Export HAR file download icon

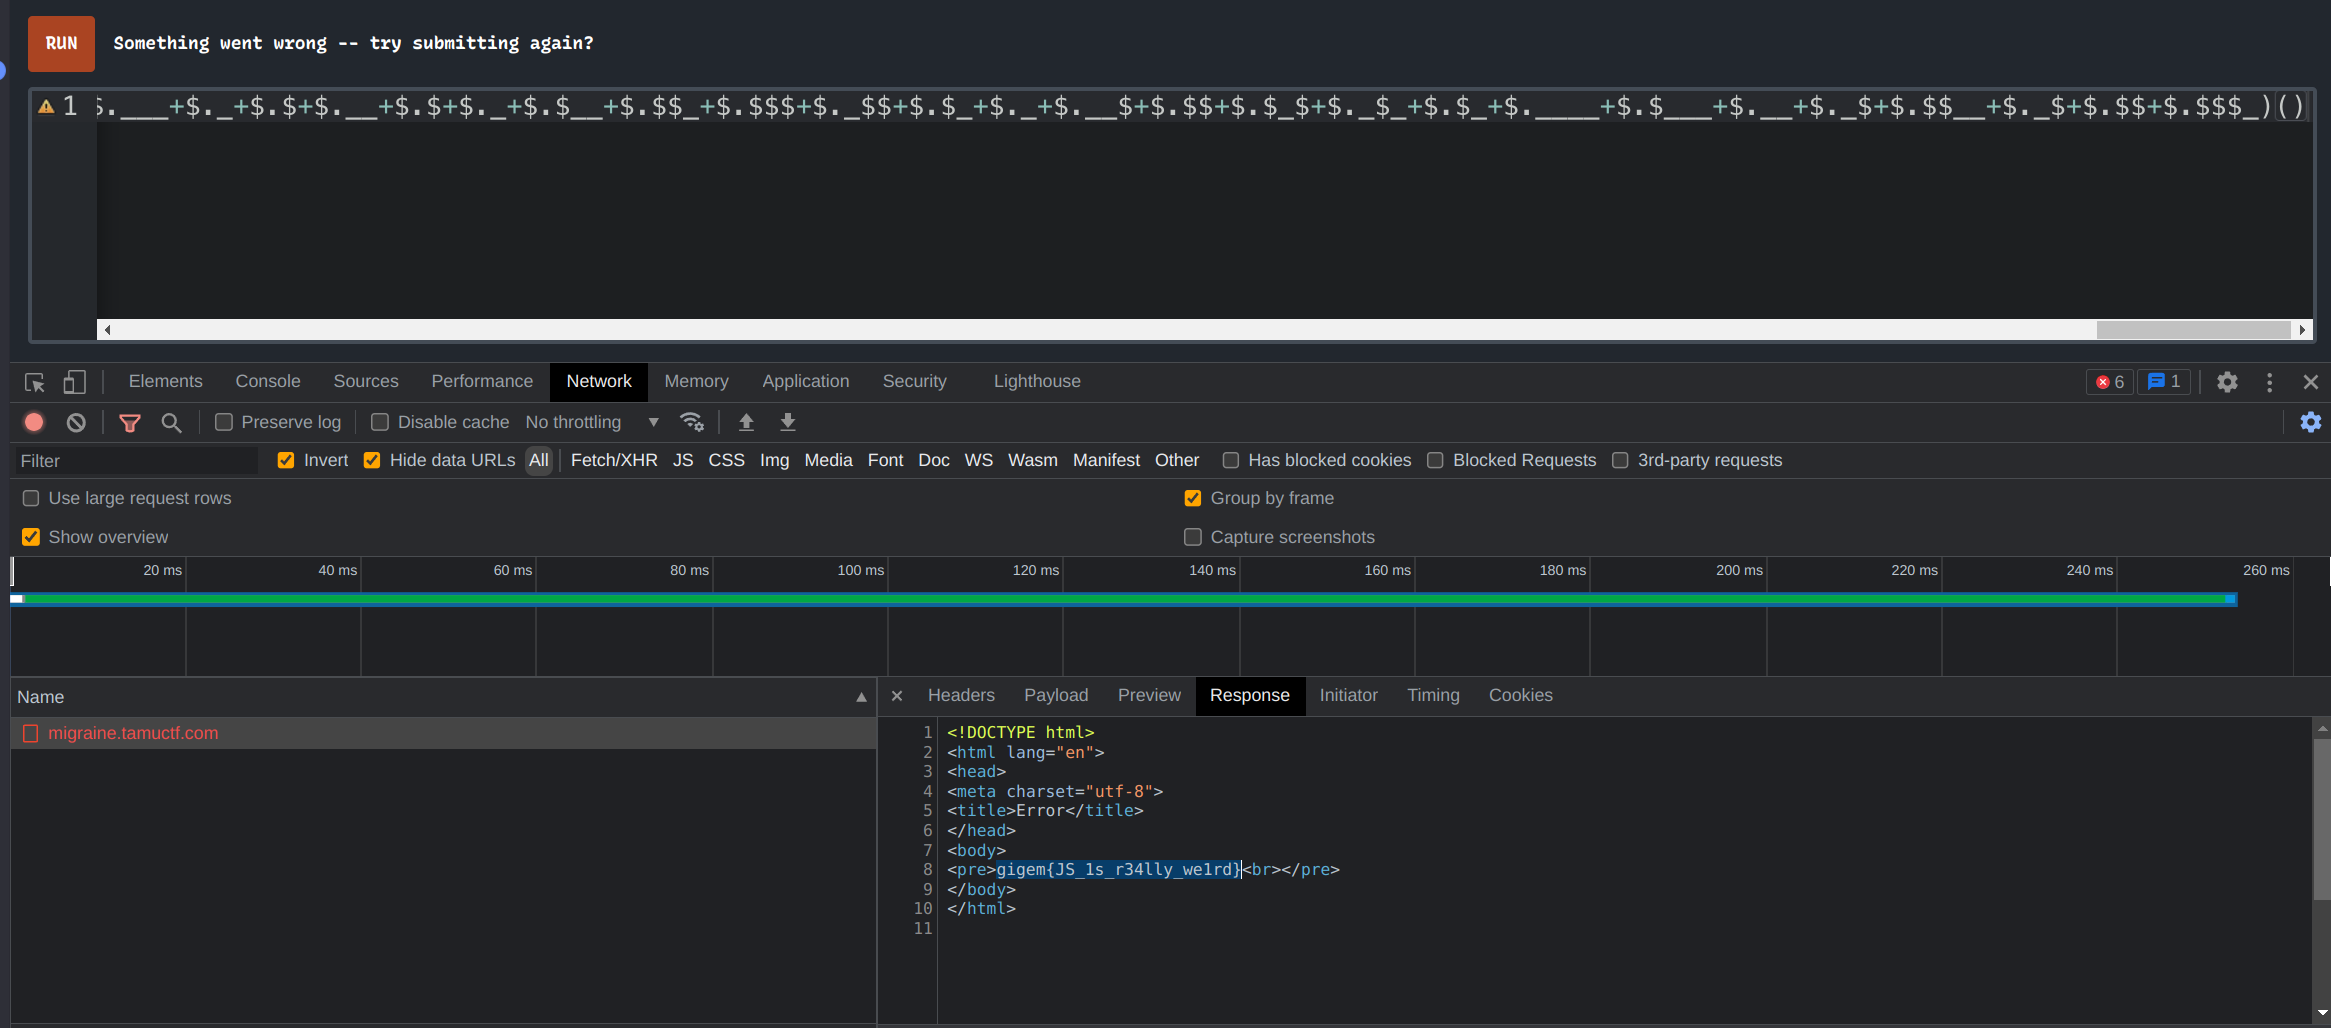pos(788,422)
